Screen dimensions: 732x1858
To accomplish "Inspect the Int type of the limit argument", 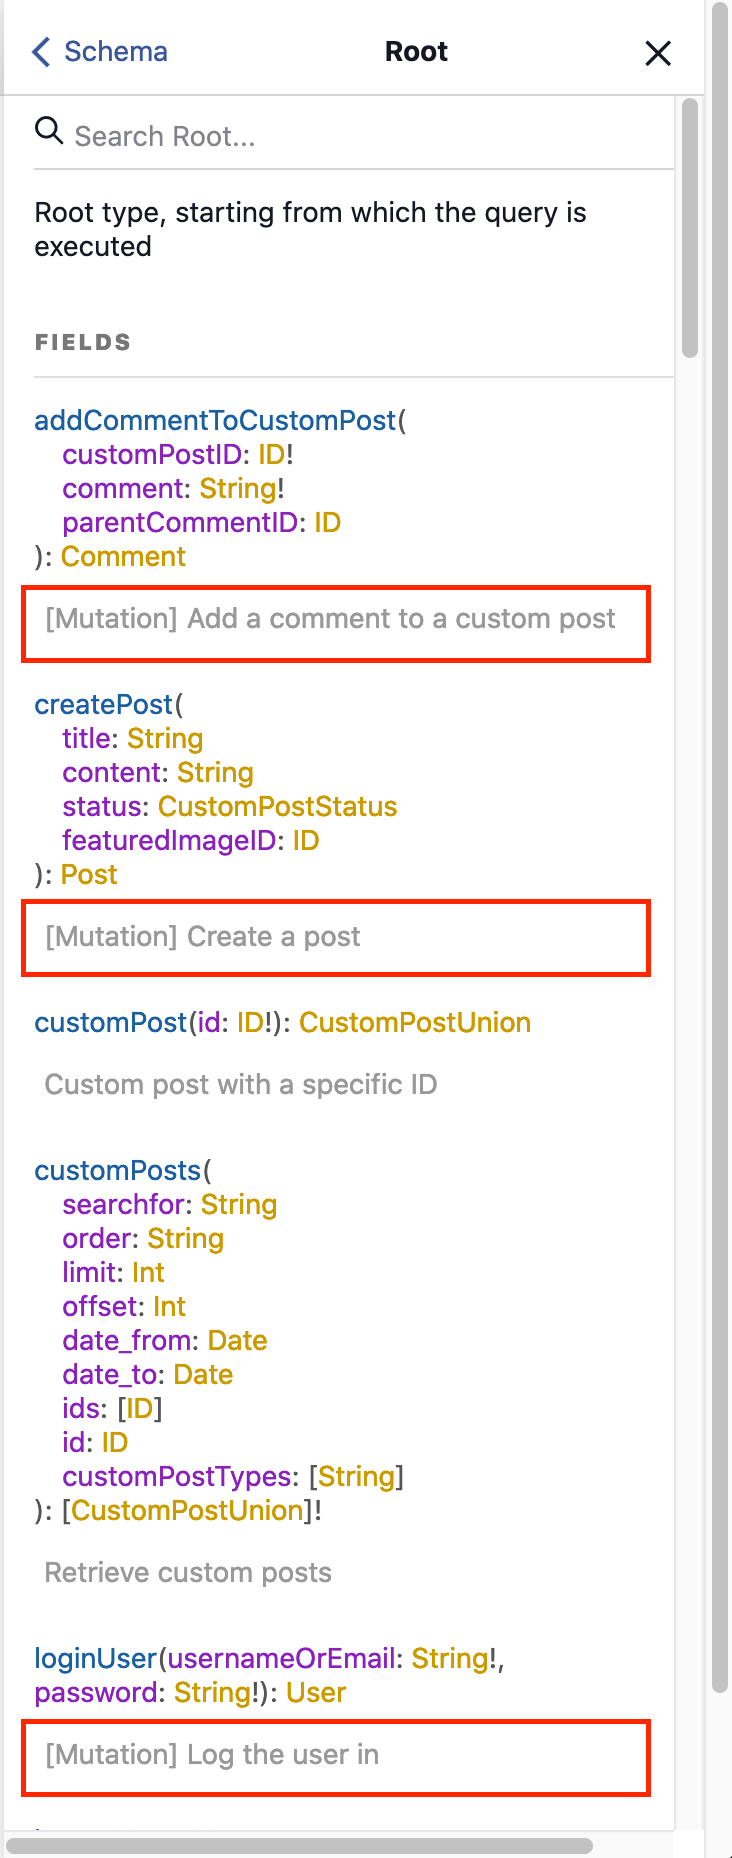I will pos(147,1272).
